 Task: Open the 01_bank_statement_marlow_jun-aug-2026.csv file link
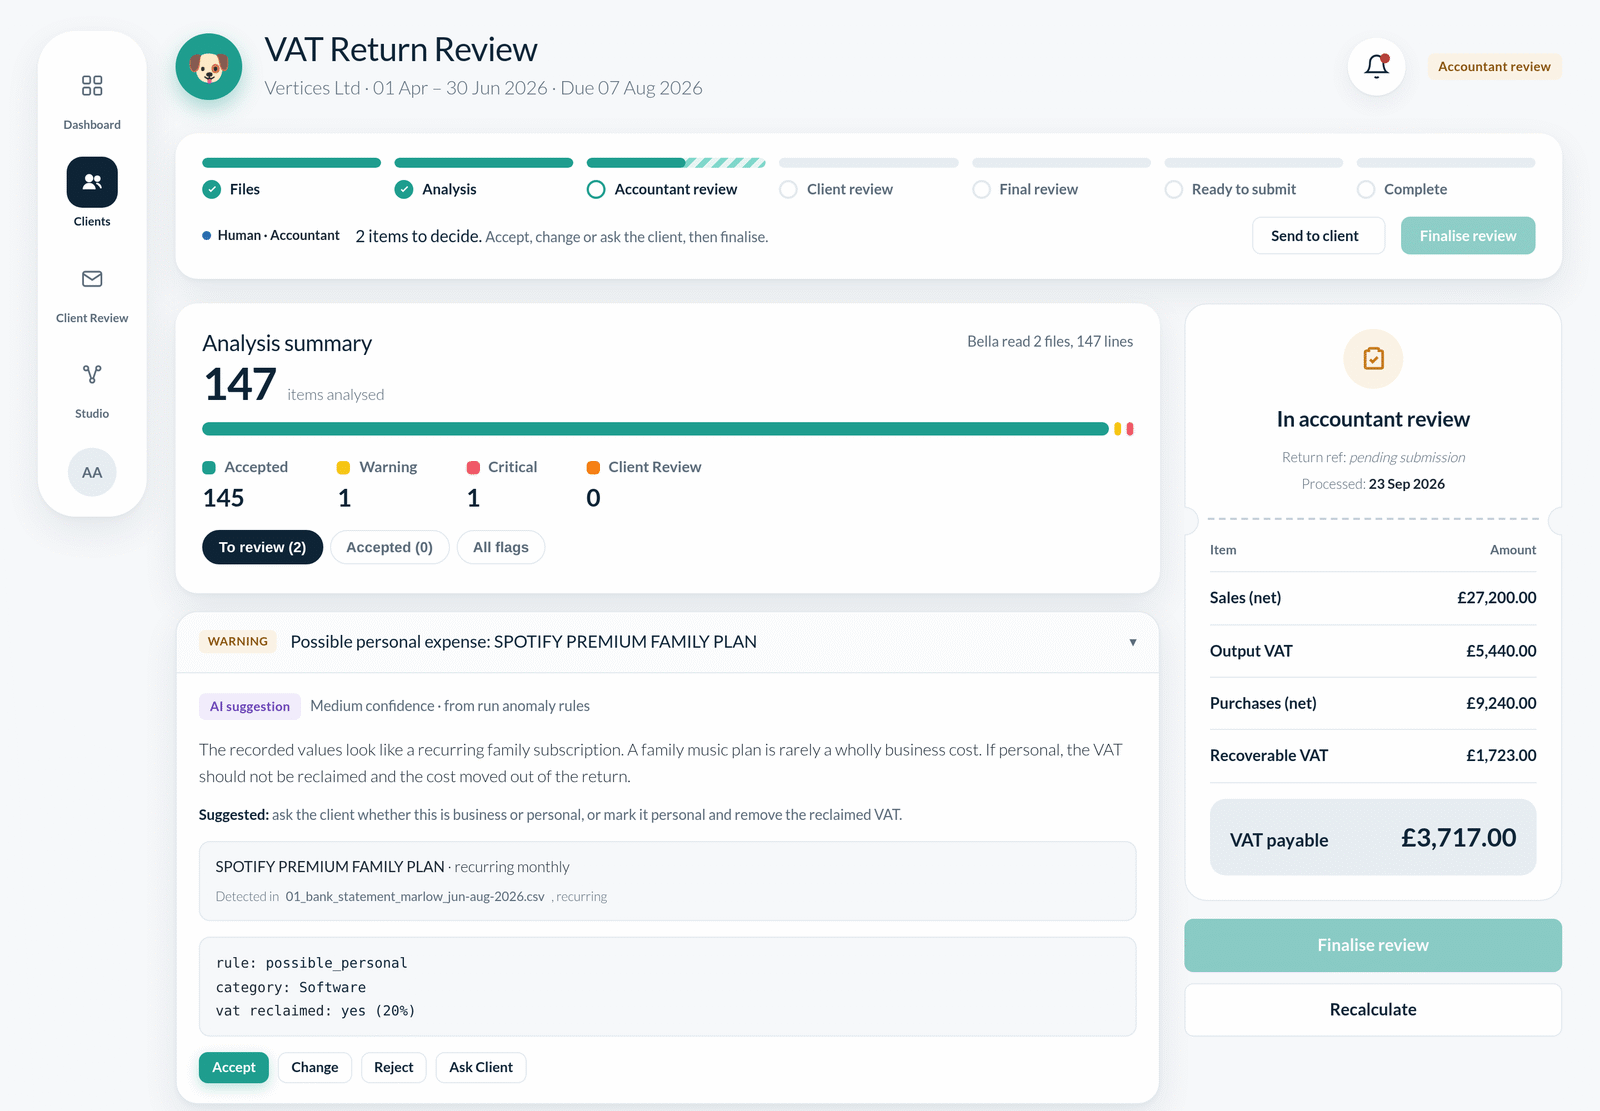pos(415,897)
